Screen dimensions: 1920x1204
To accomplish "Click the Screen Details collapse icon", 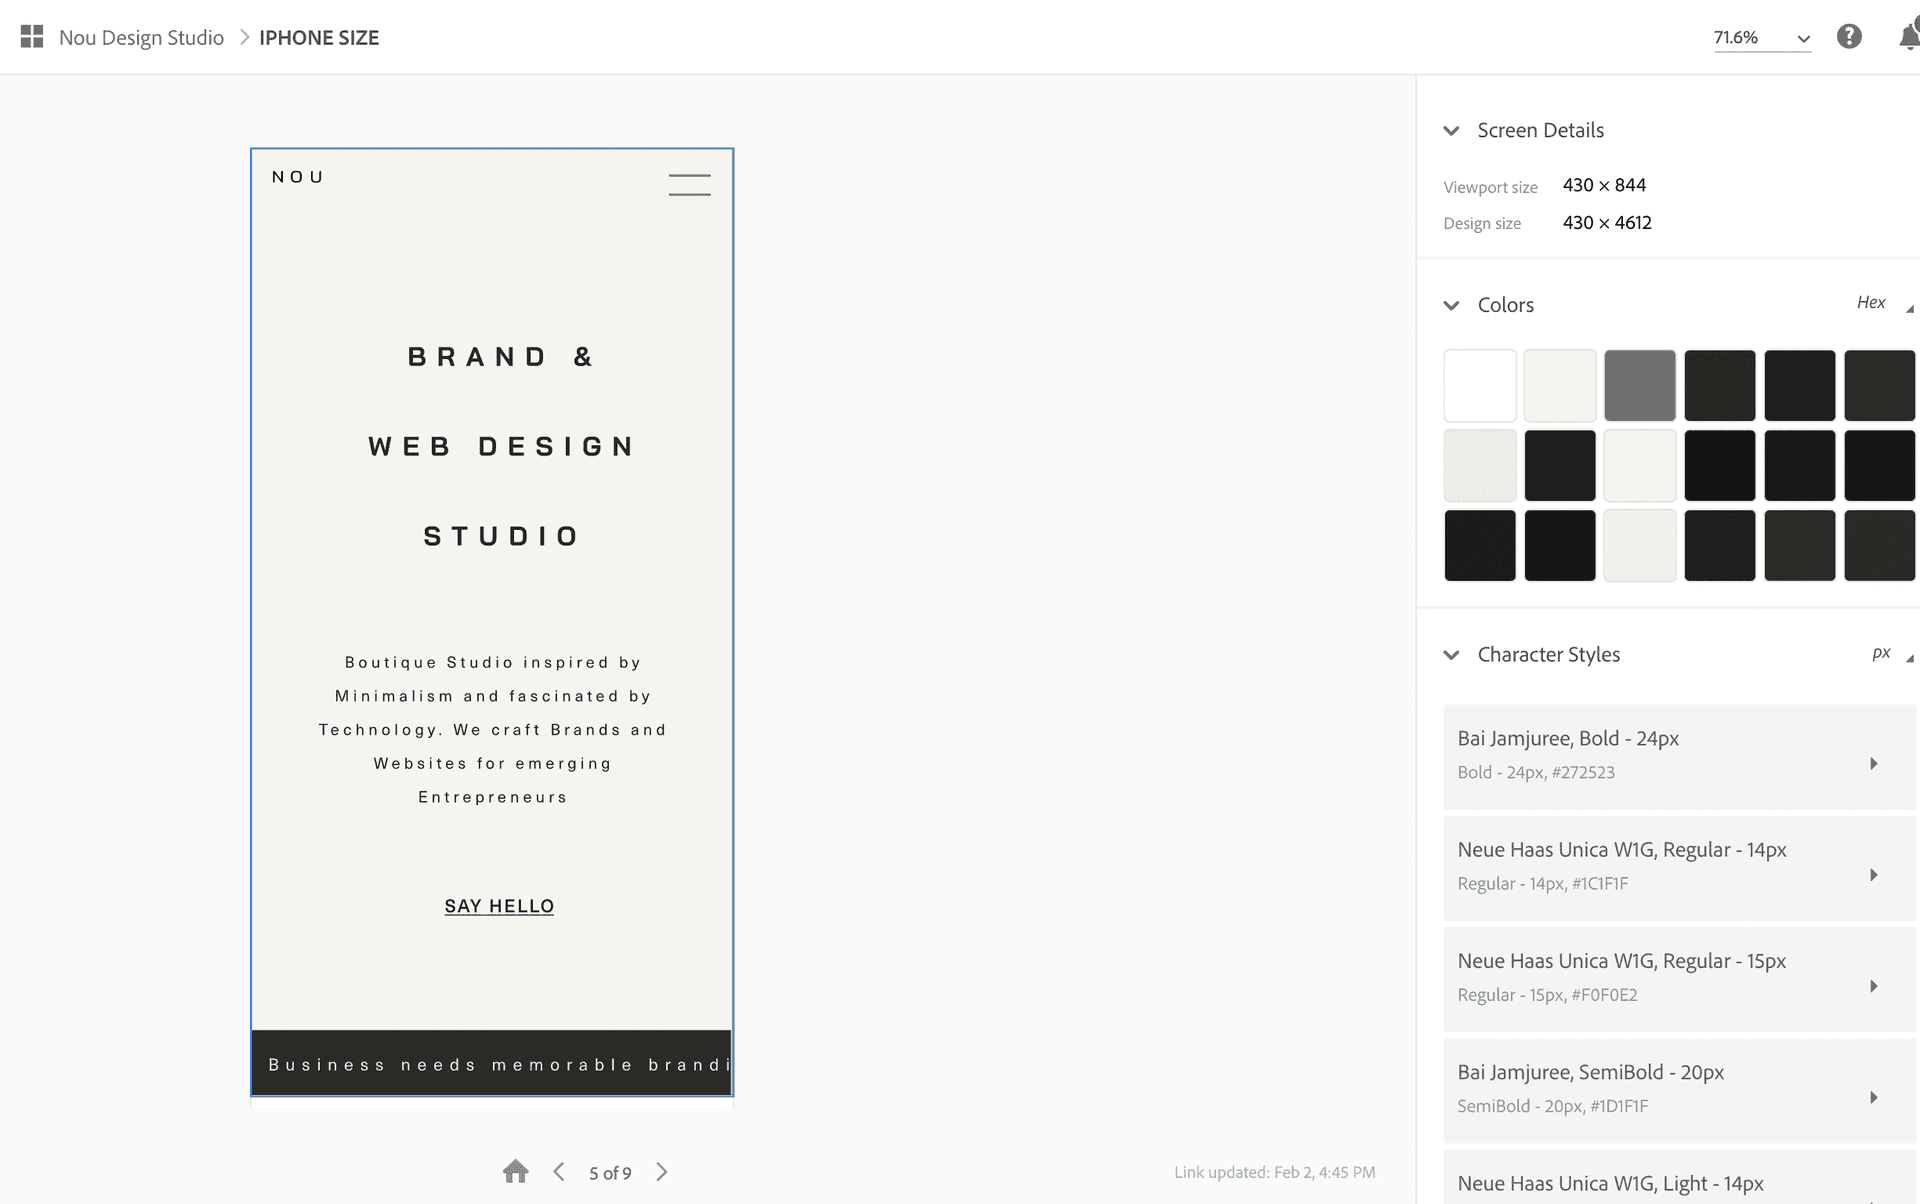I will 1451,130.
